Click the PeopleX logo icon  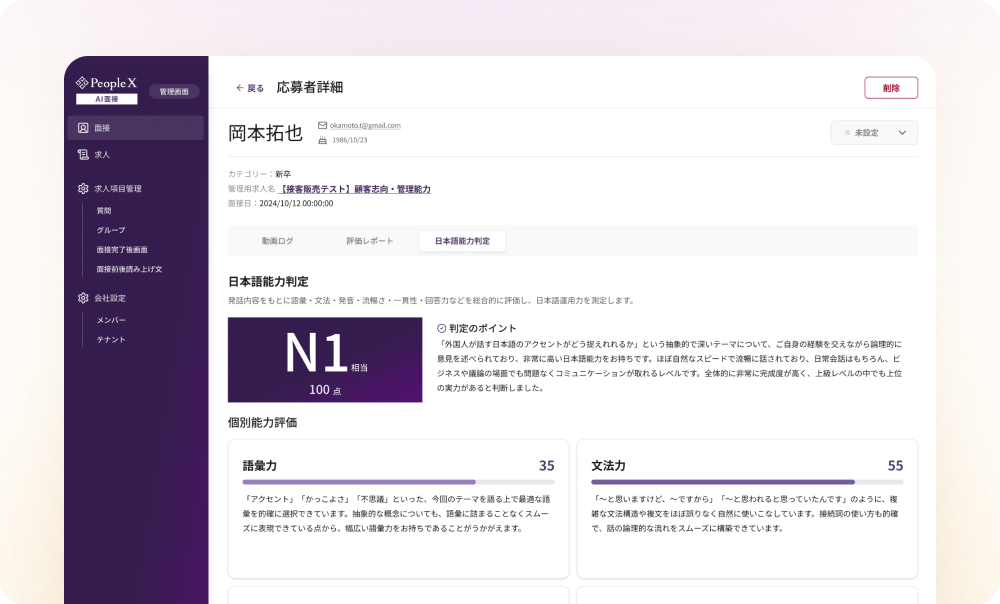pyautogui.click(x=83, y=83)
